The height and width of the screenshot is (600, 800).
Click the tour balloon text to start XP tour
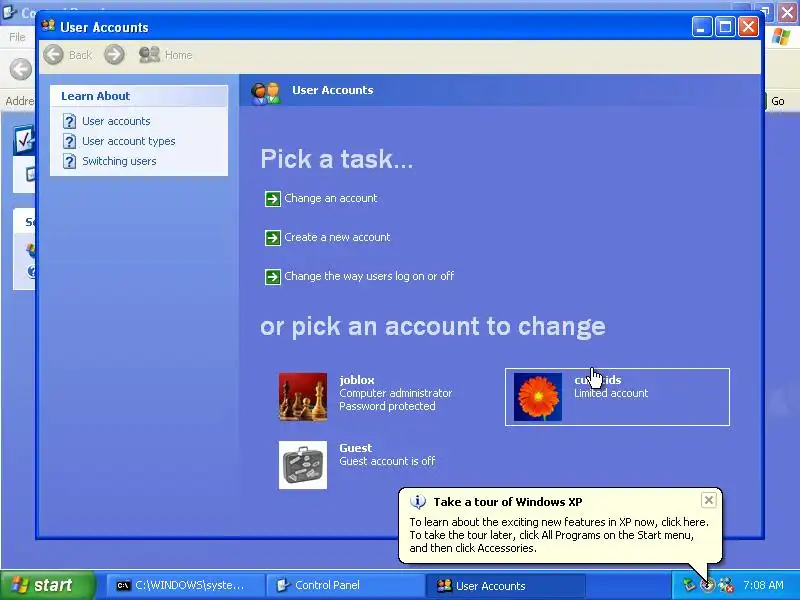click(x=559, y=535)
